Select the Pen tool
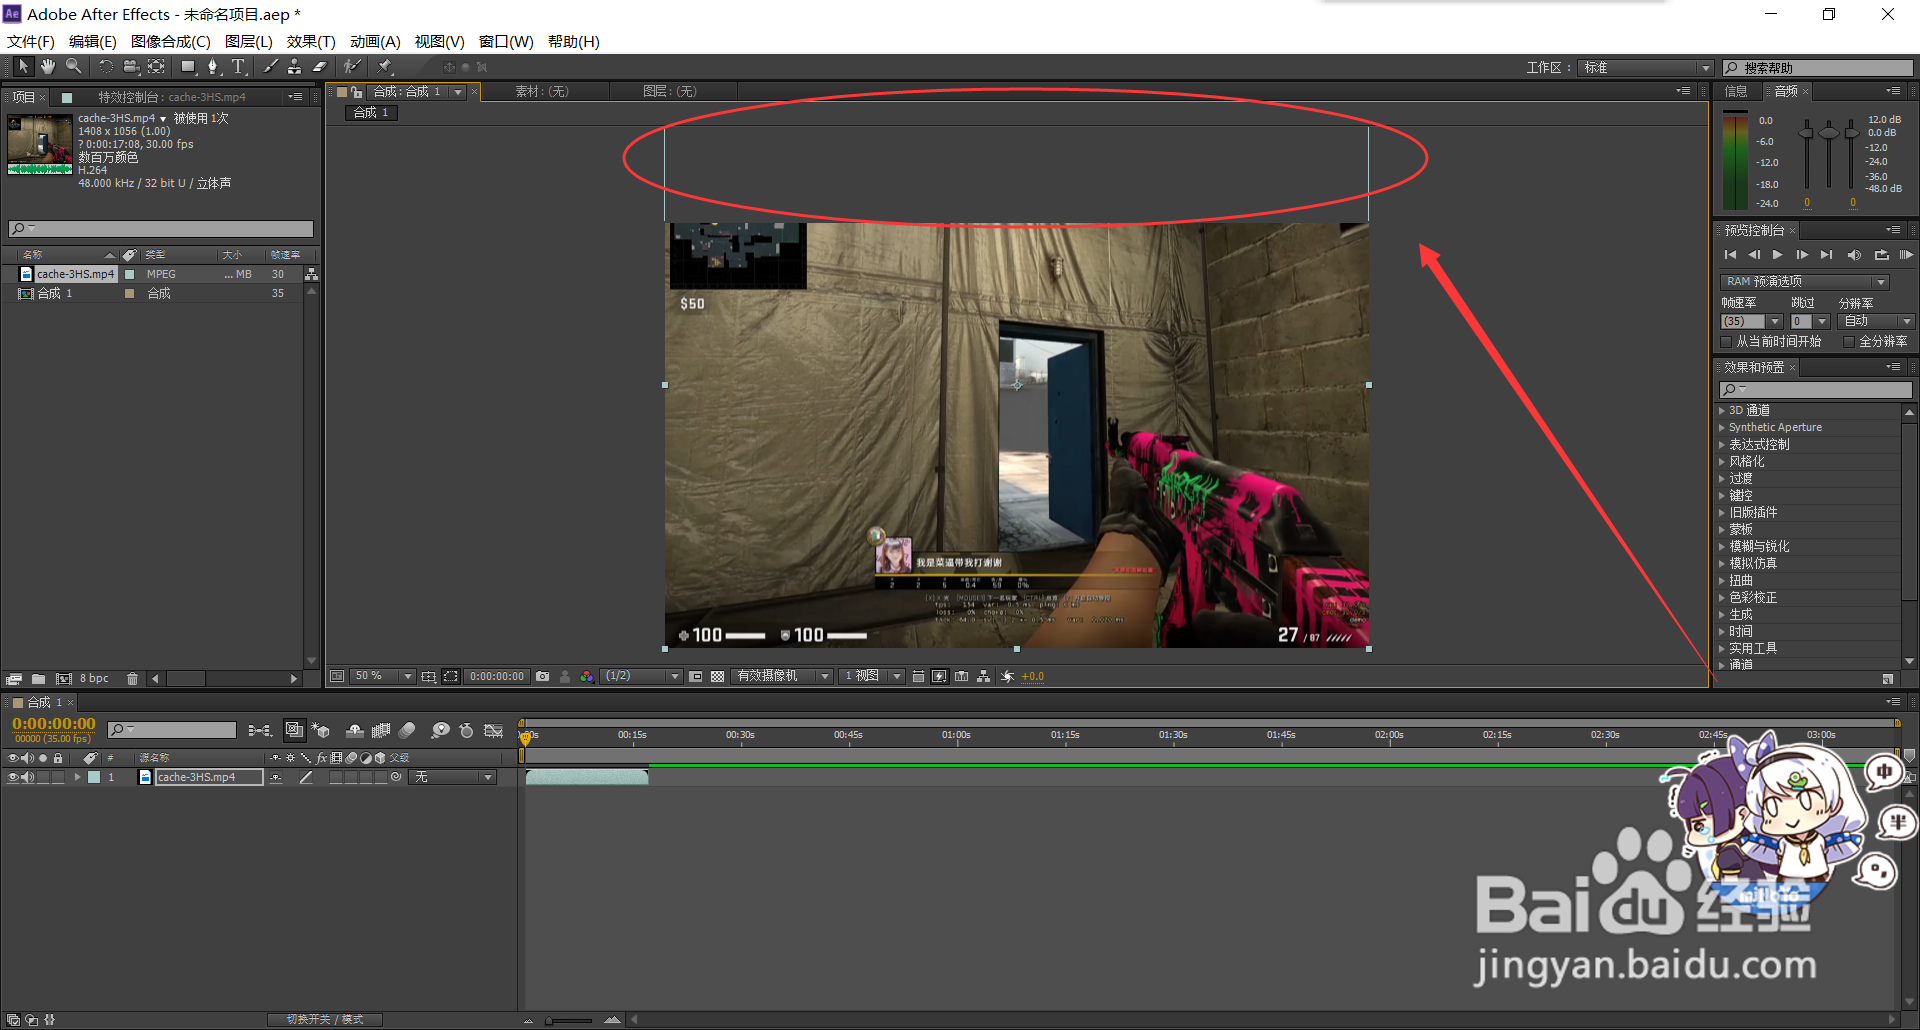 point(212,66)
